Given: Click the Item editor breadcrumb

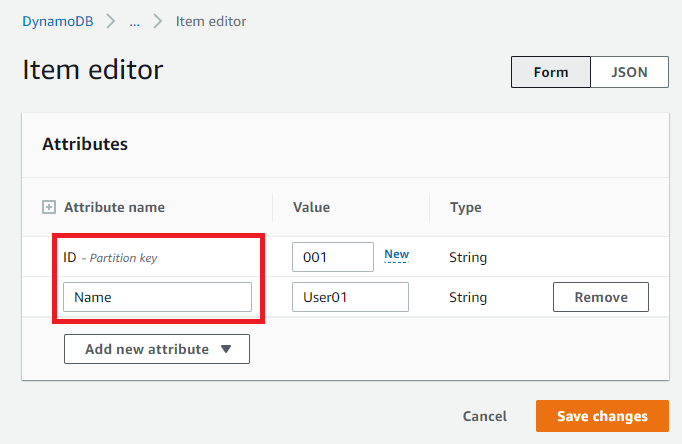Looking at the screenshot, I should click(210, 21).
